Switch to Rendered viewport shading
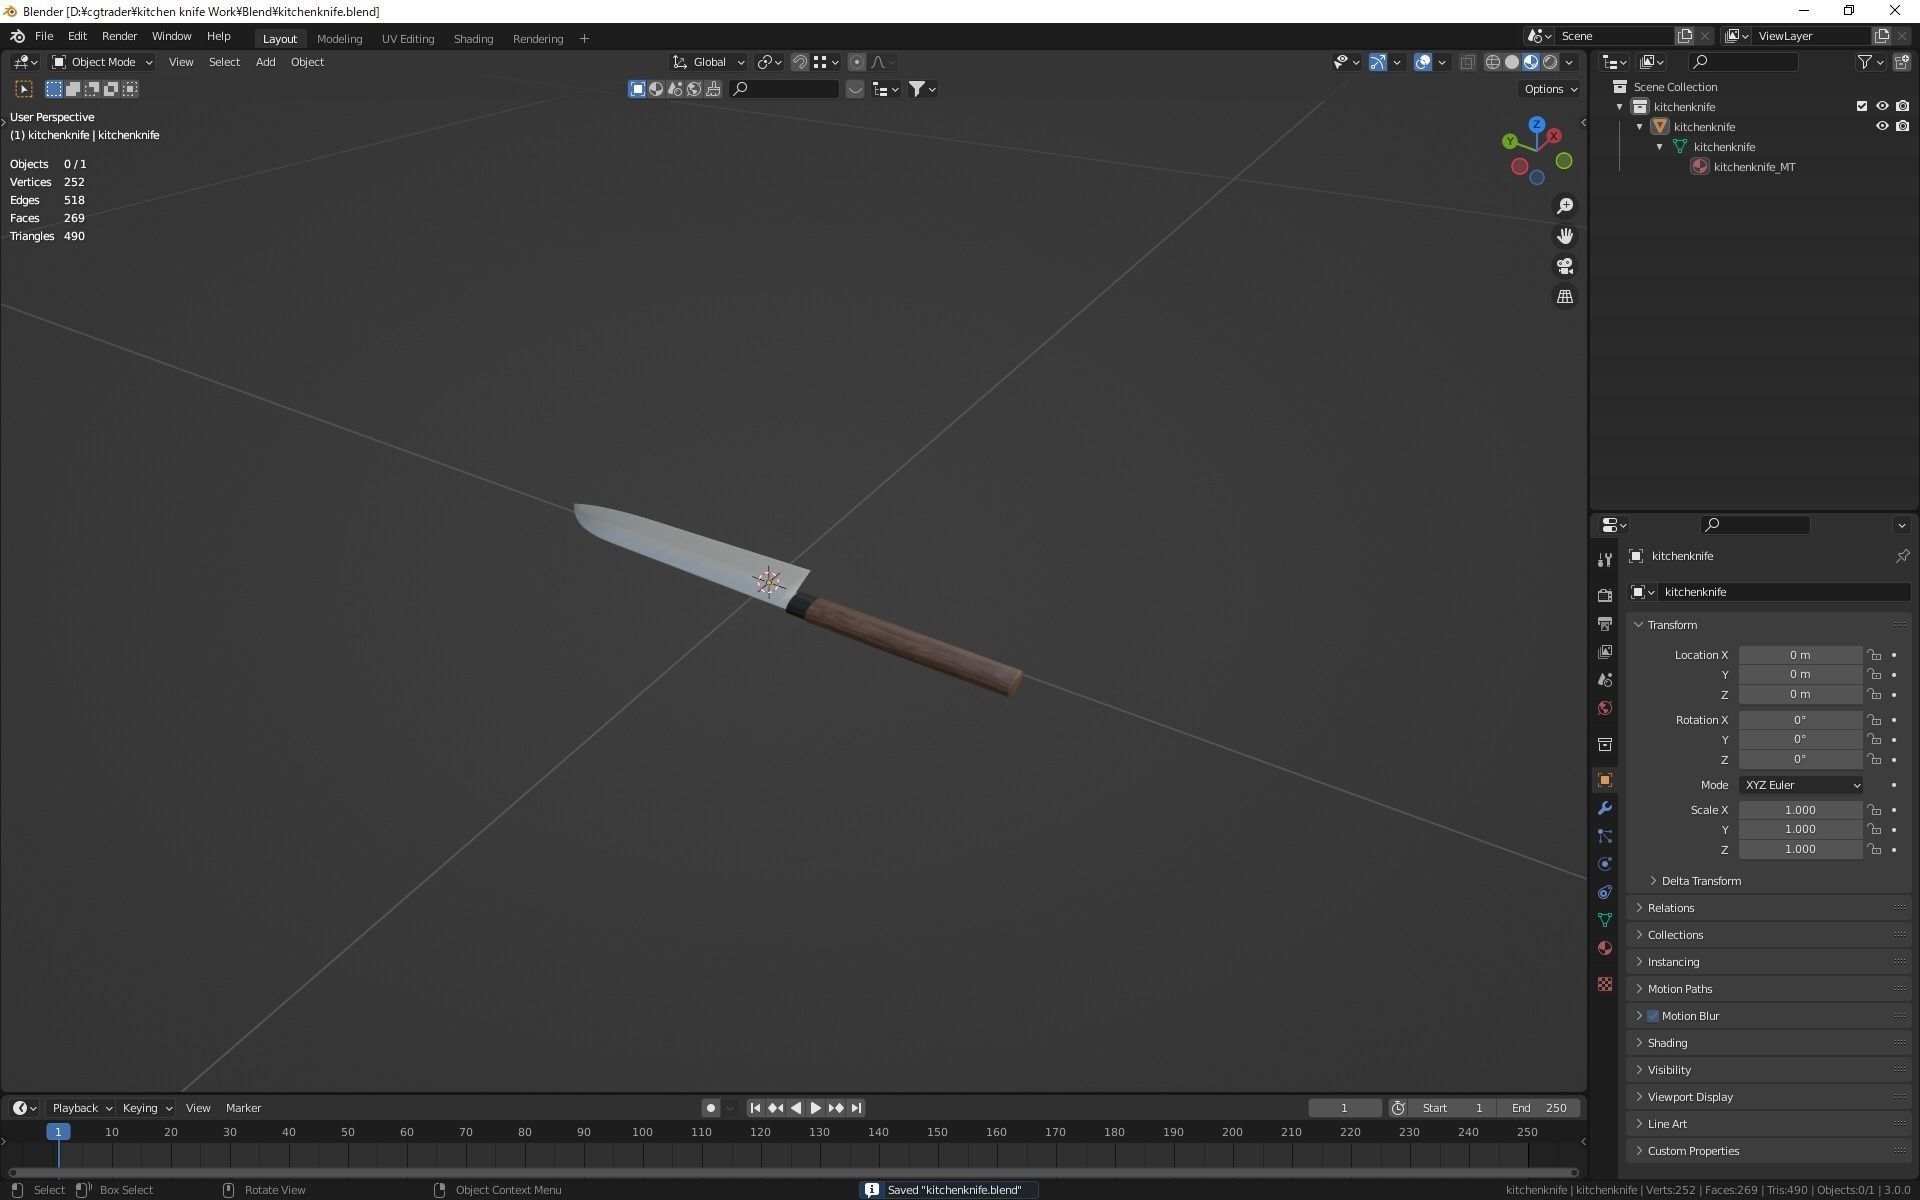 click(1550, 62)
